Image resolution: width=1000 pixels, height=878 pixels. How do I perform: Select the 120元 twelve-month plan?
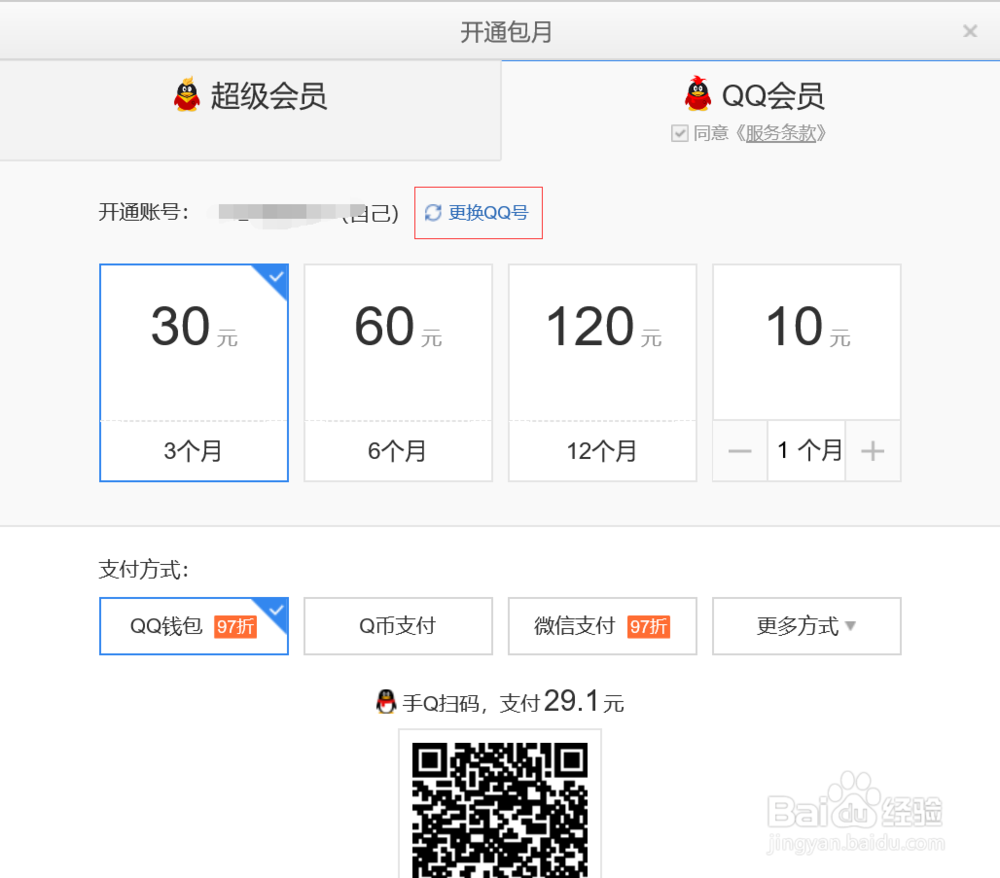(602, 373)
